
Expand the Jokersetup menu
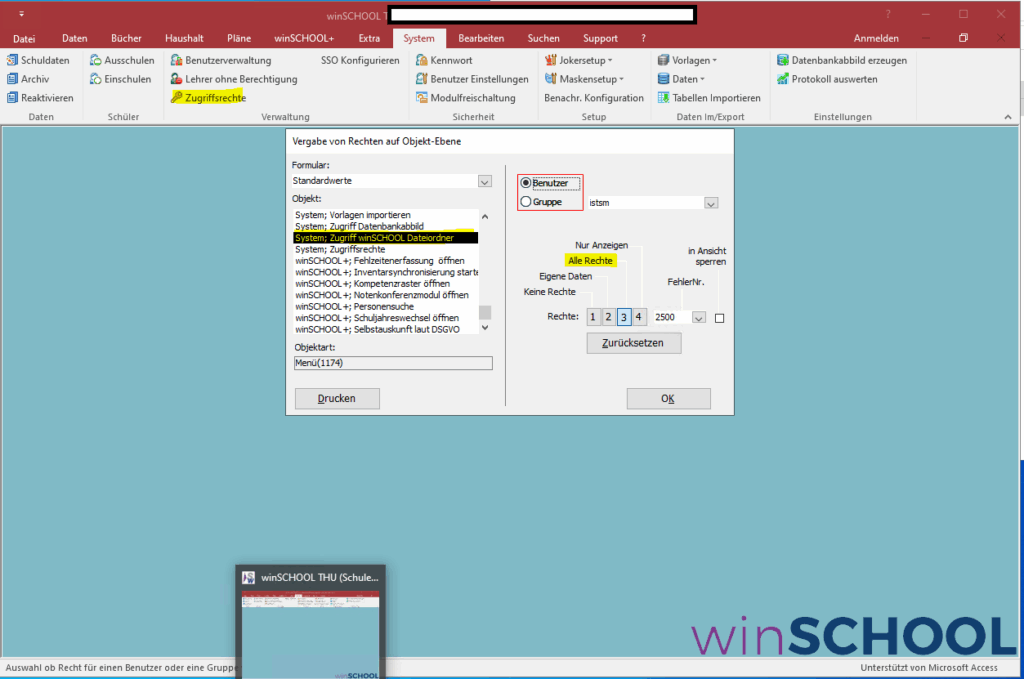coord(579,60)
